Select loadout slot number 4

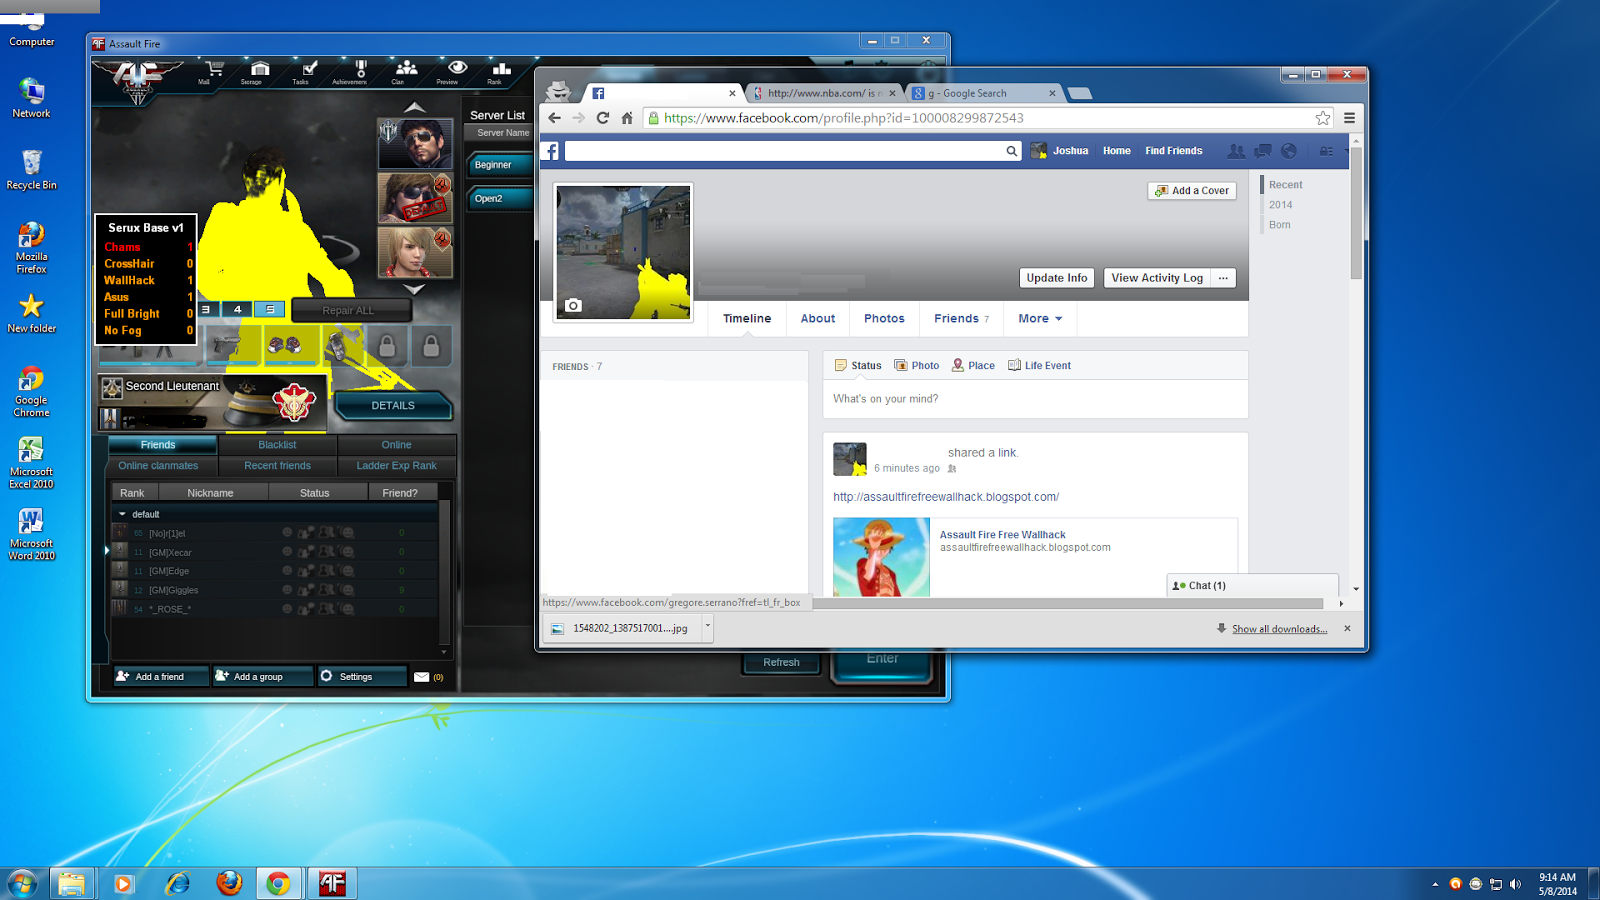pyautogui.click(x=237, y=310)
